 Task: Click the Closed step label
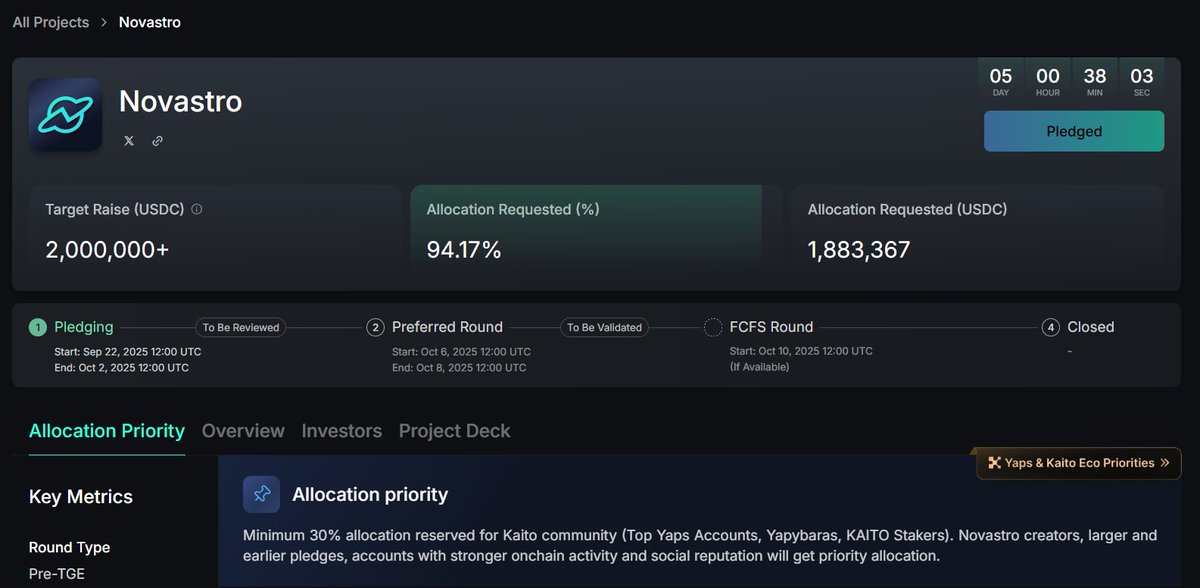pos(1091,327)
